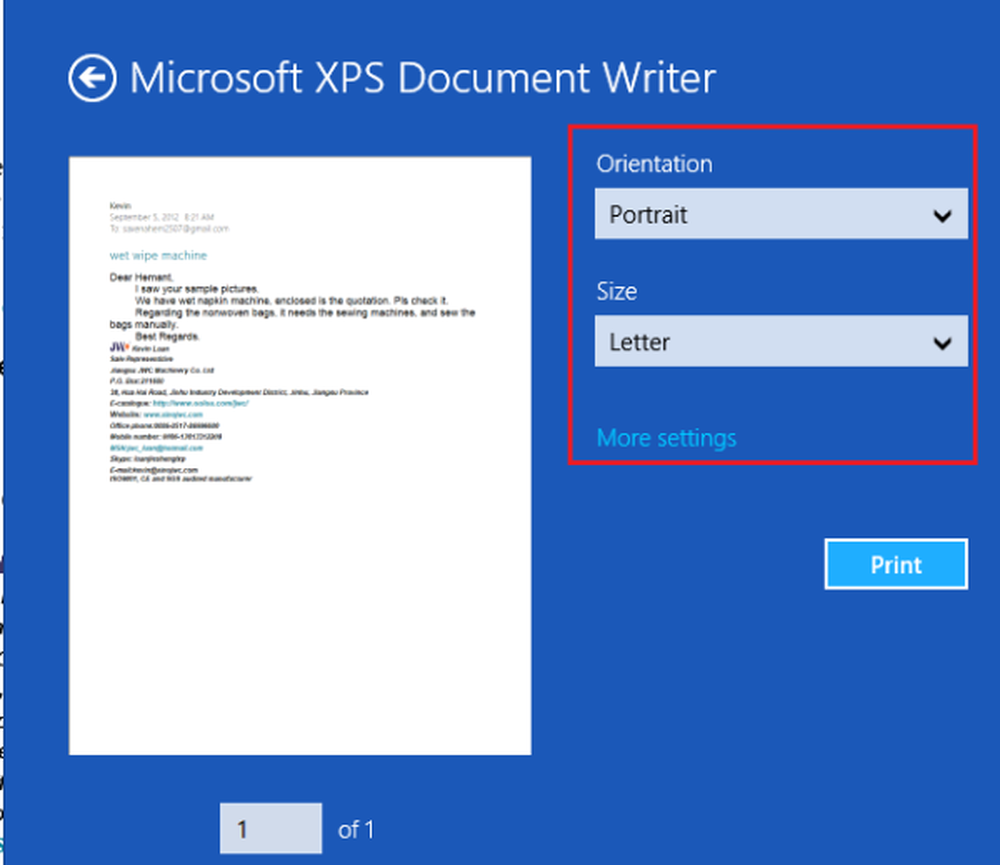Click the Microsoft XPS Document Writer title
Viewport: 1000px width, 865px height.
pos(425,78)
